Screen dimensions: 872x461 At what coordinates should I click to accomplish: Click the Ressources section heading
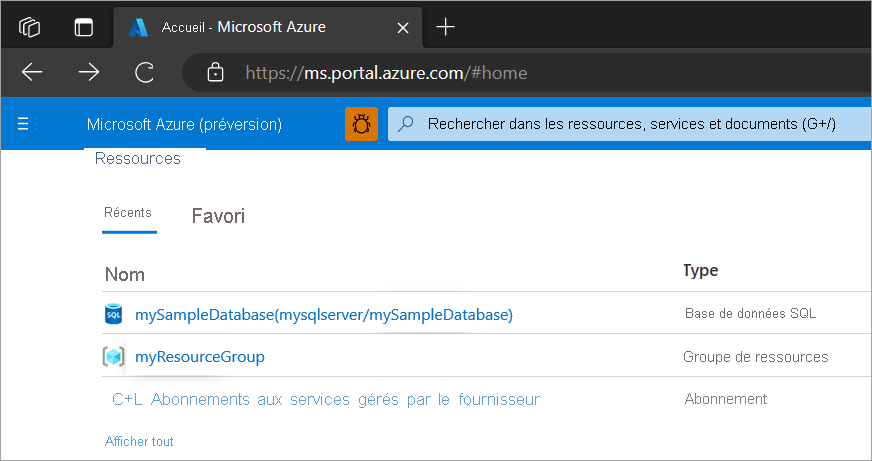coord(138,158)
